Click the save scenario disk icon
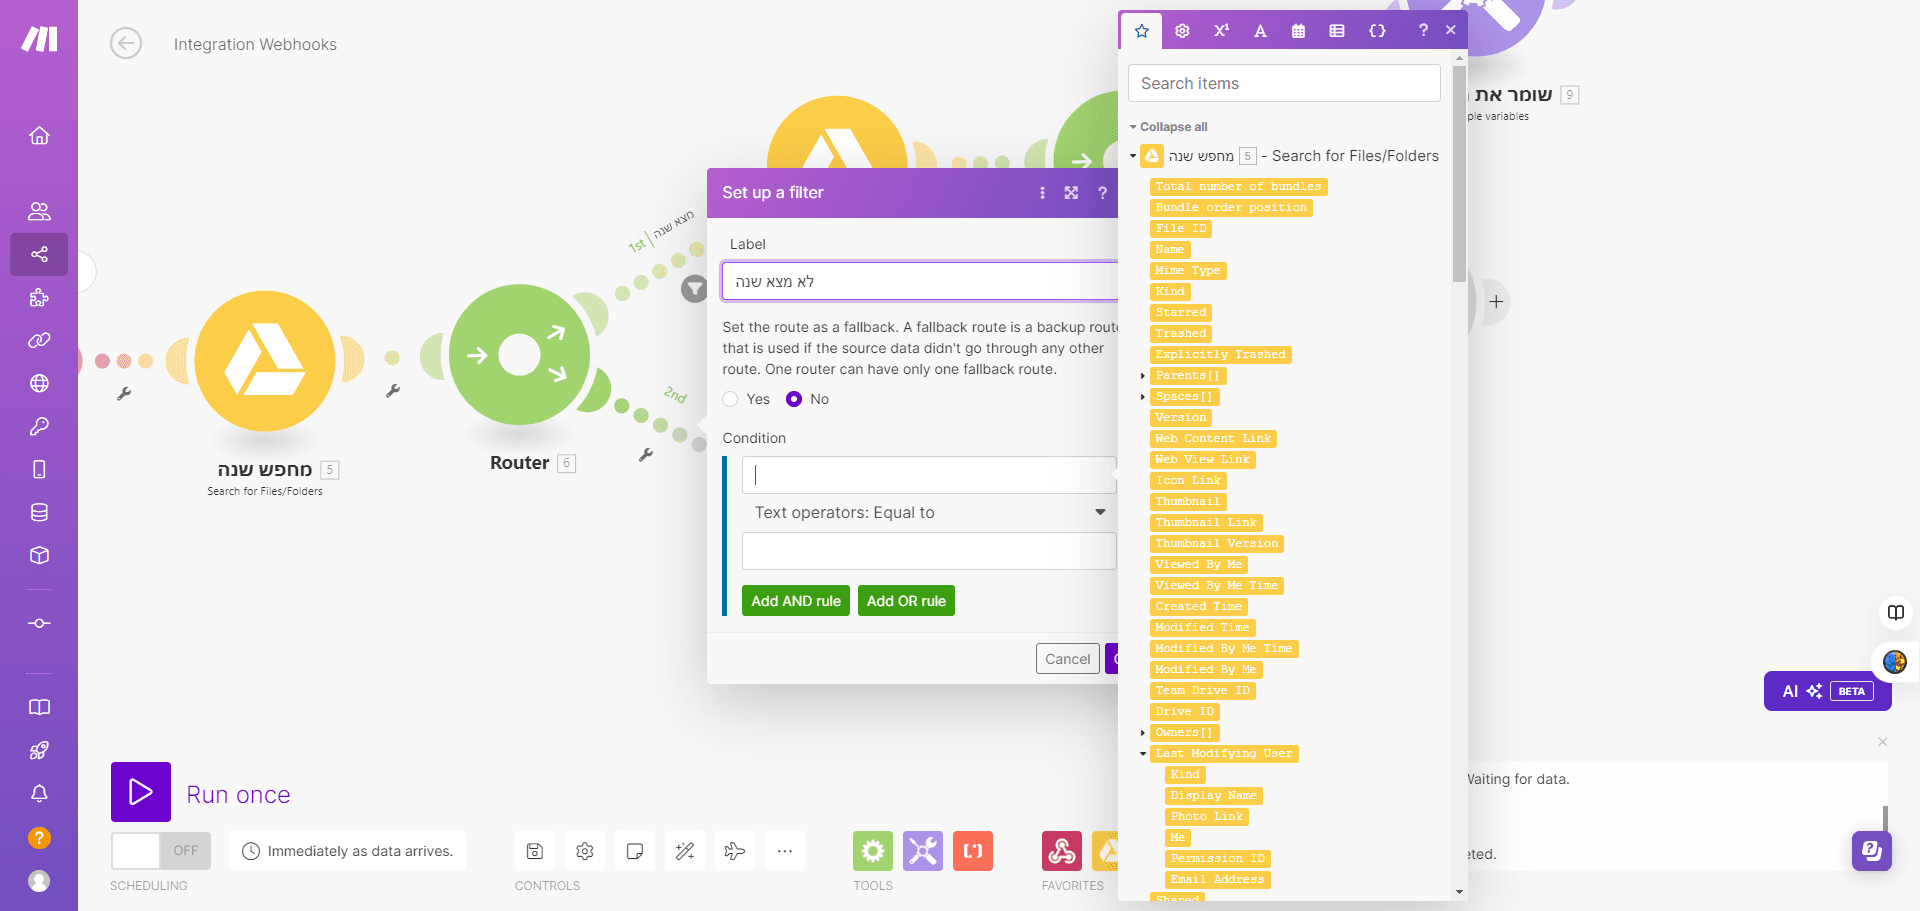Screen dimensions: 1920x911 [x=535, y=851]
